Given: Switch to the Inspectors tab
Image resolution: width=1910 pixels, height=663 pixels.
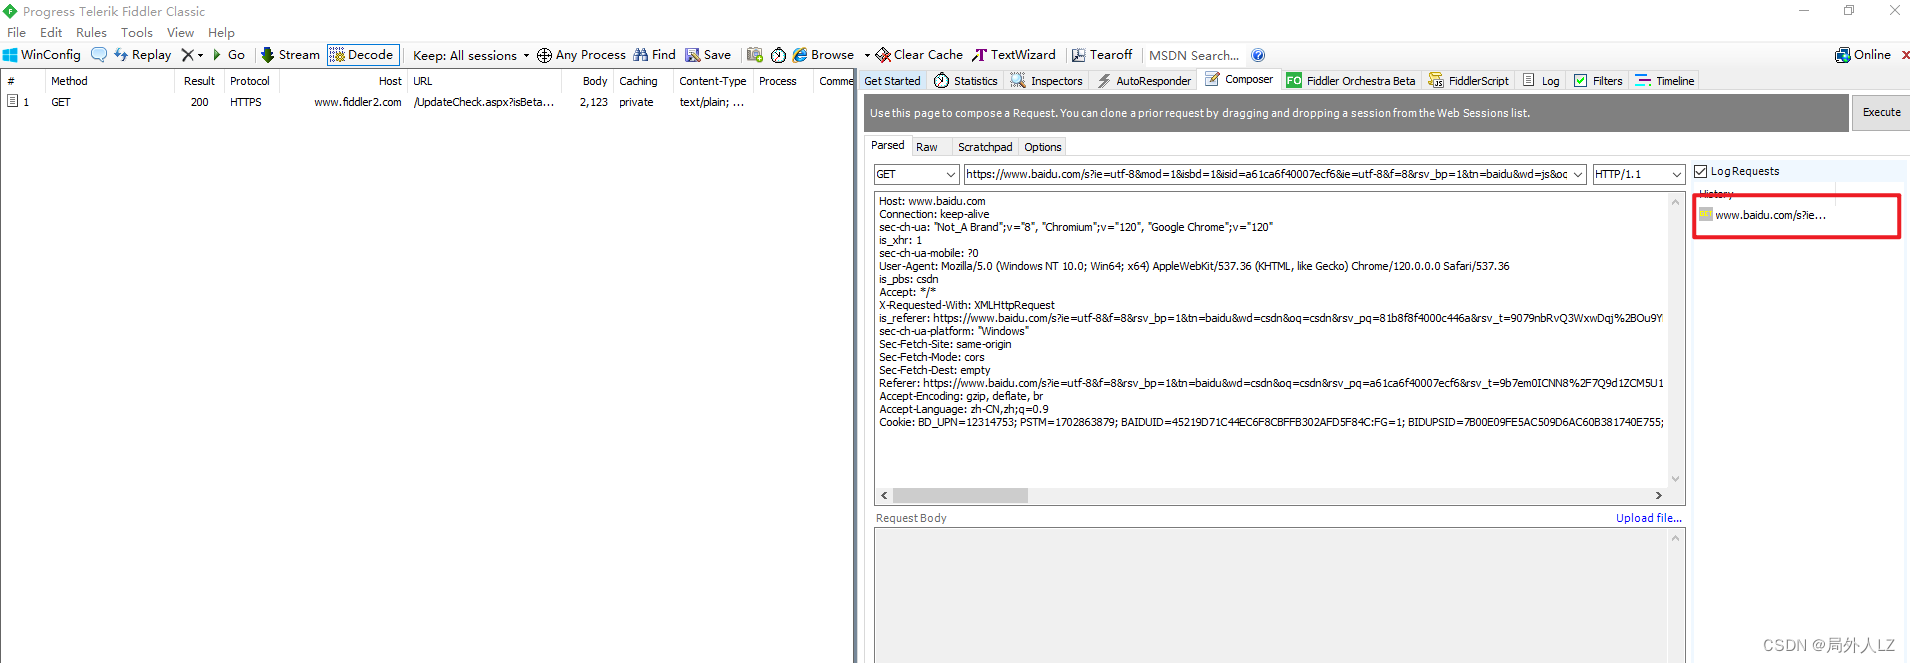Looking at the screenshot, I should (1047, 81).
